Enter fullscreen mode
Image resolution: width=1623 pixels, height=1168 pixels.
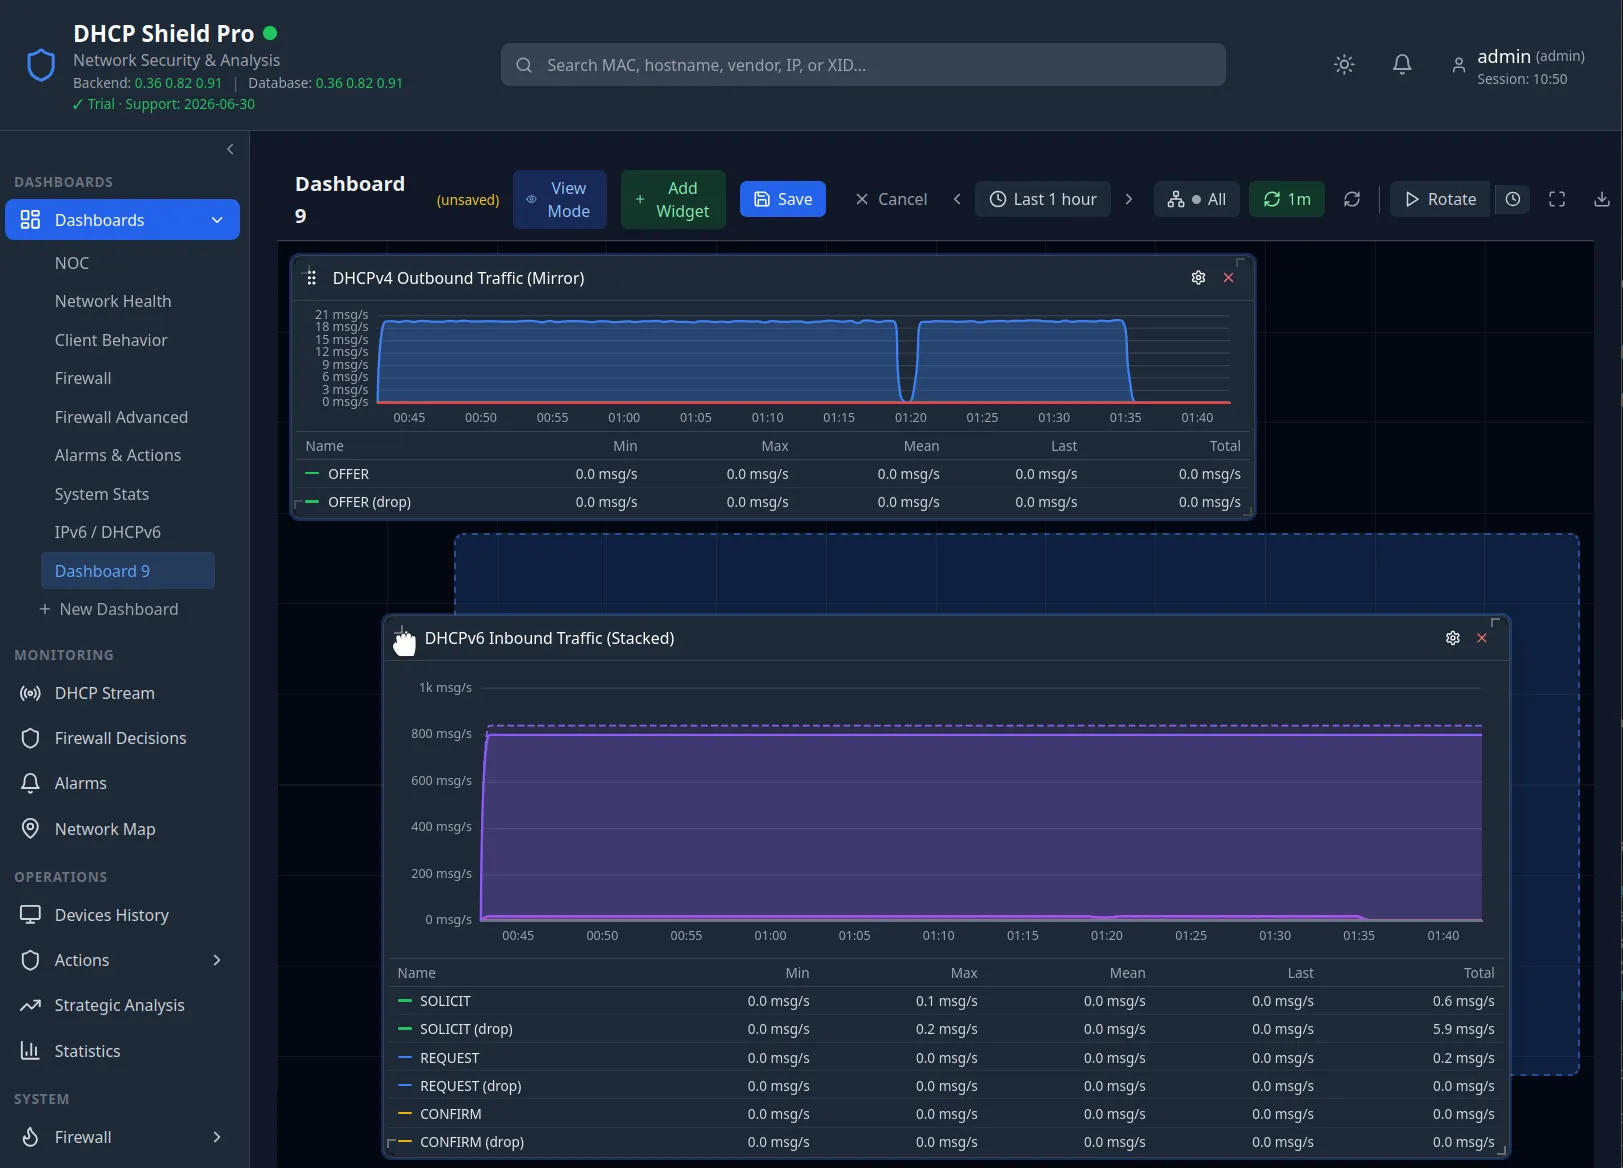click(x=1557, y=199)
